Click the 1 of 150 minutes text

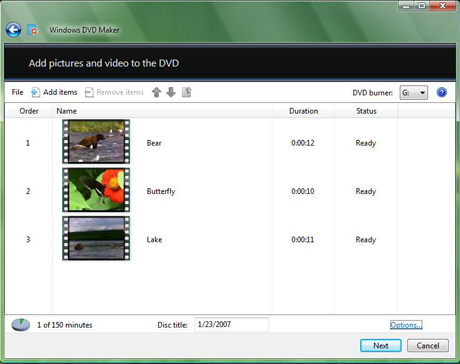coord(65,325)
